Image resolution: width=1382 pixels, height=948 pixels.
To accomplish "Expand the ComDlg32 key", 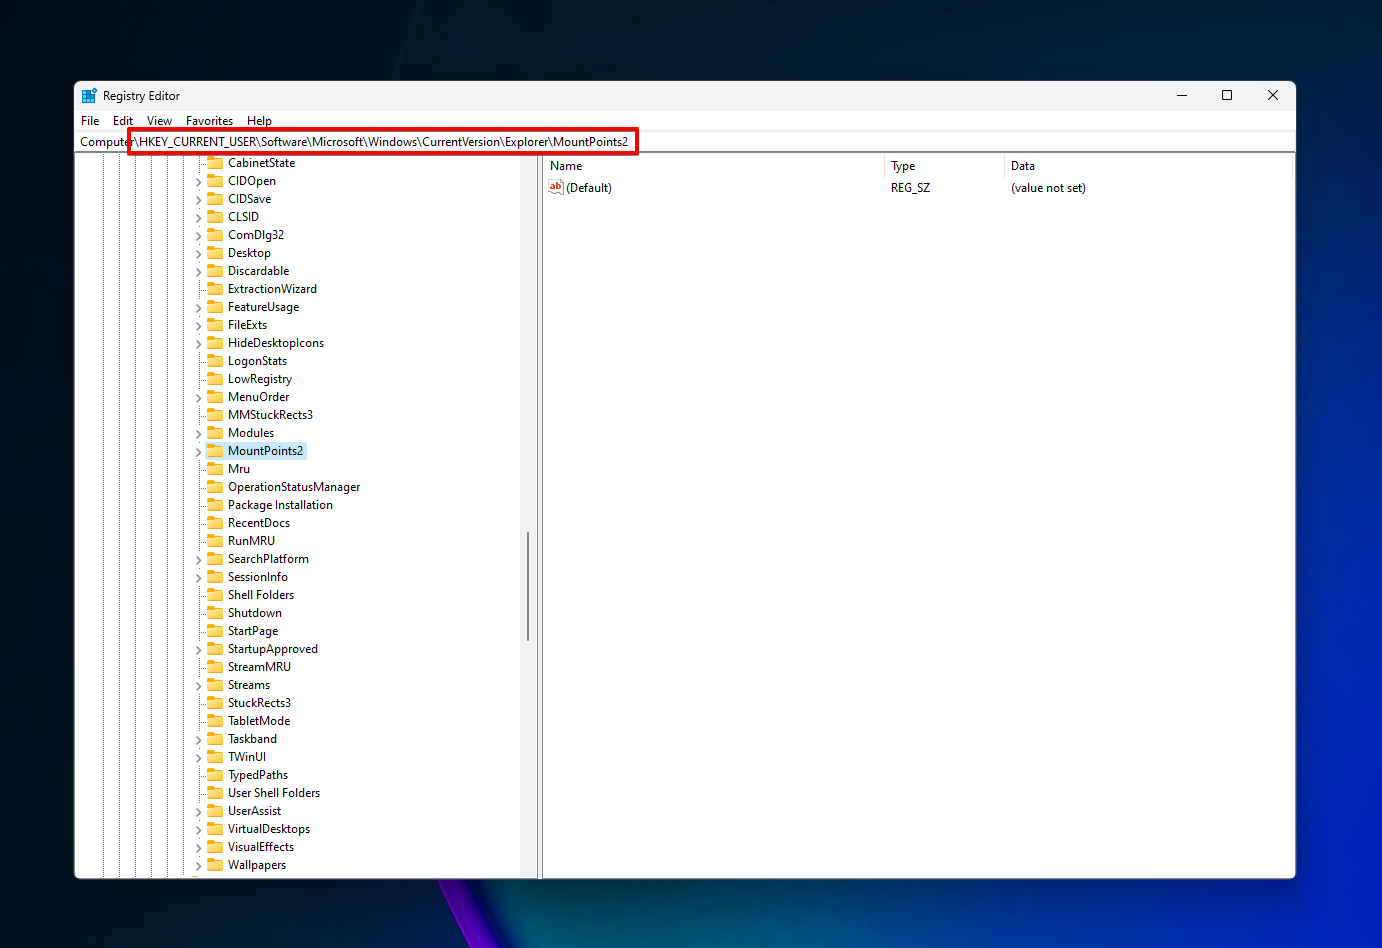I will click(x=198, y=236).
